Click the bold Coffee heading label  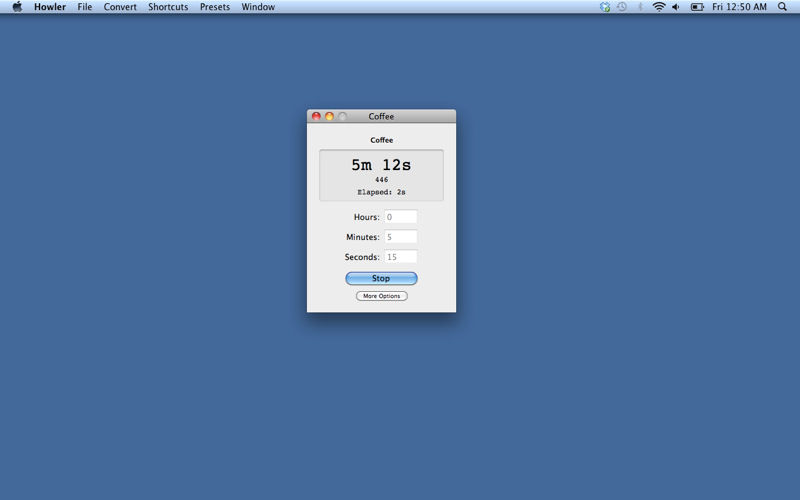382,140
